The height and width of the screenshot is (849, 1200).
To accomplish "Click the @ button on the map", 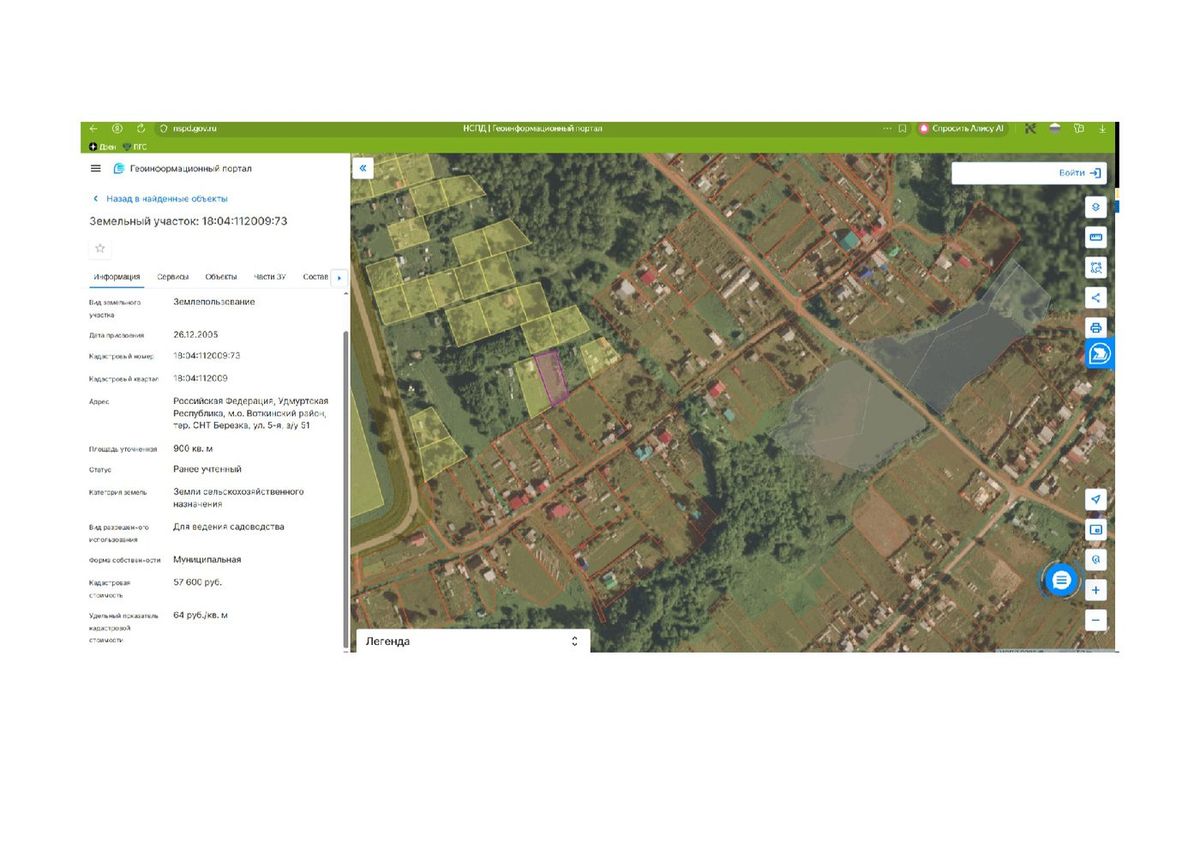I will pos(1096,560).
